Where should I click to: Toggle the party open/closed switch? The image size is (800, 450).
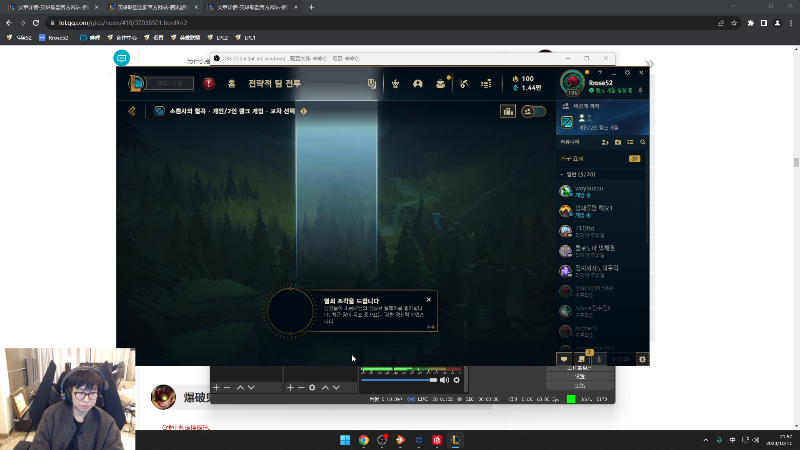[534, 111]
